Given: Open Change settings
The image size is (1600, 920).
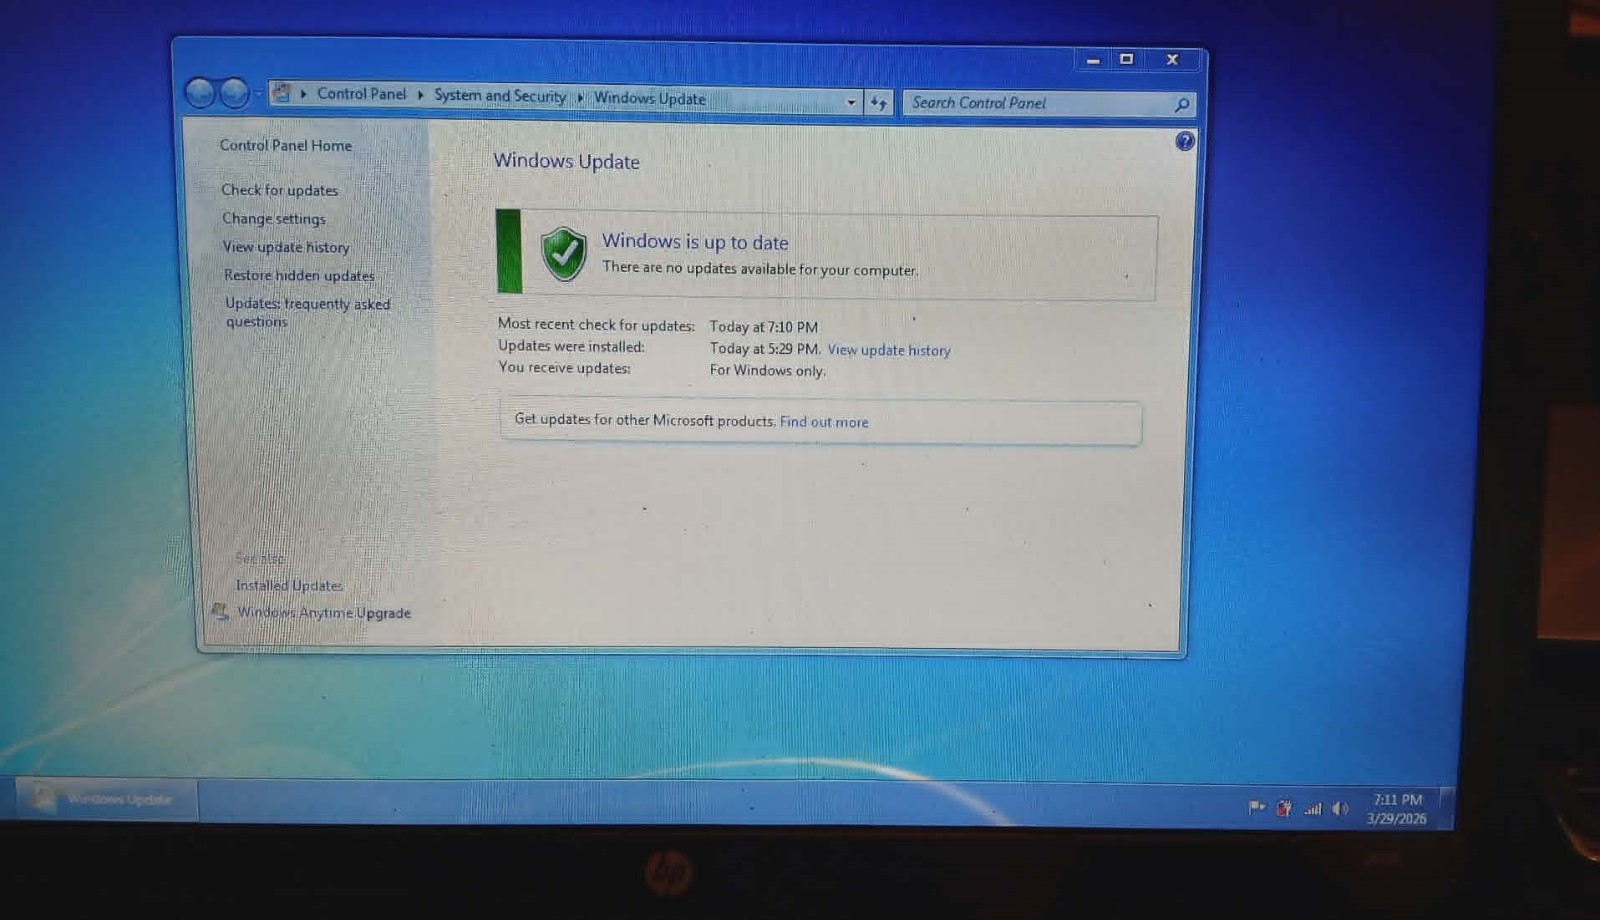Looking at the screenshot, I should [274, 218].
